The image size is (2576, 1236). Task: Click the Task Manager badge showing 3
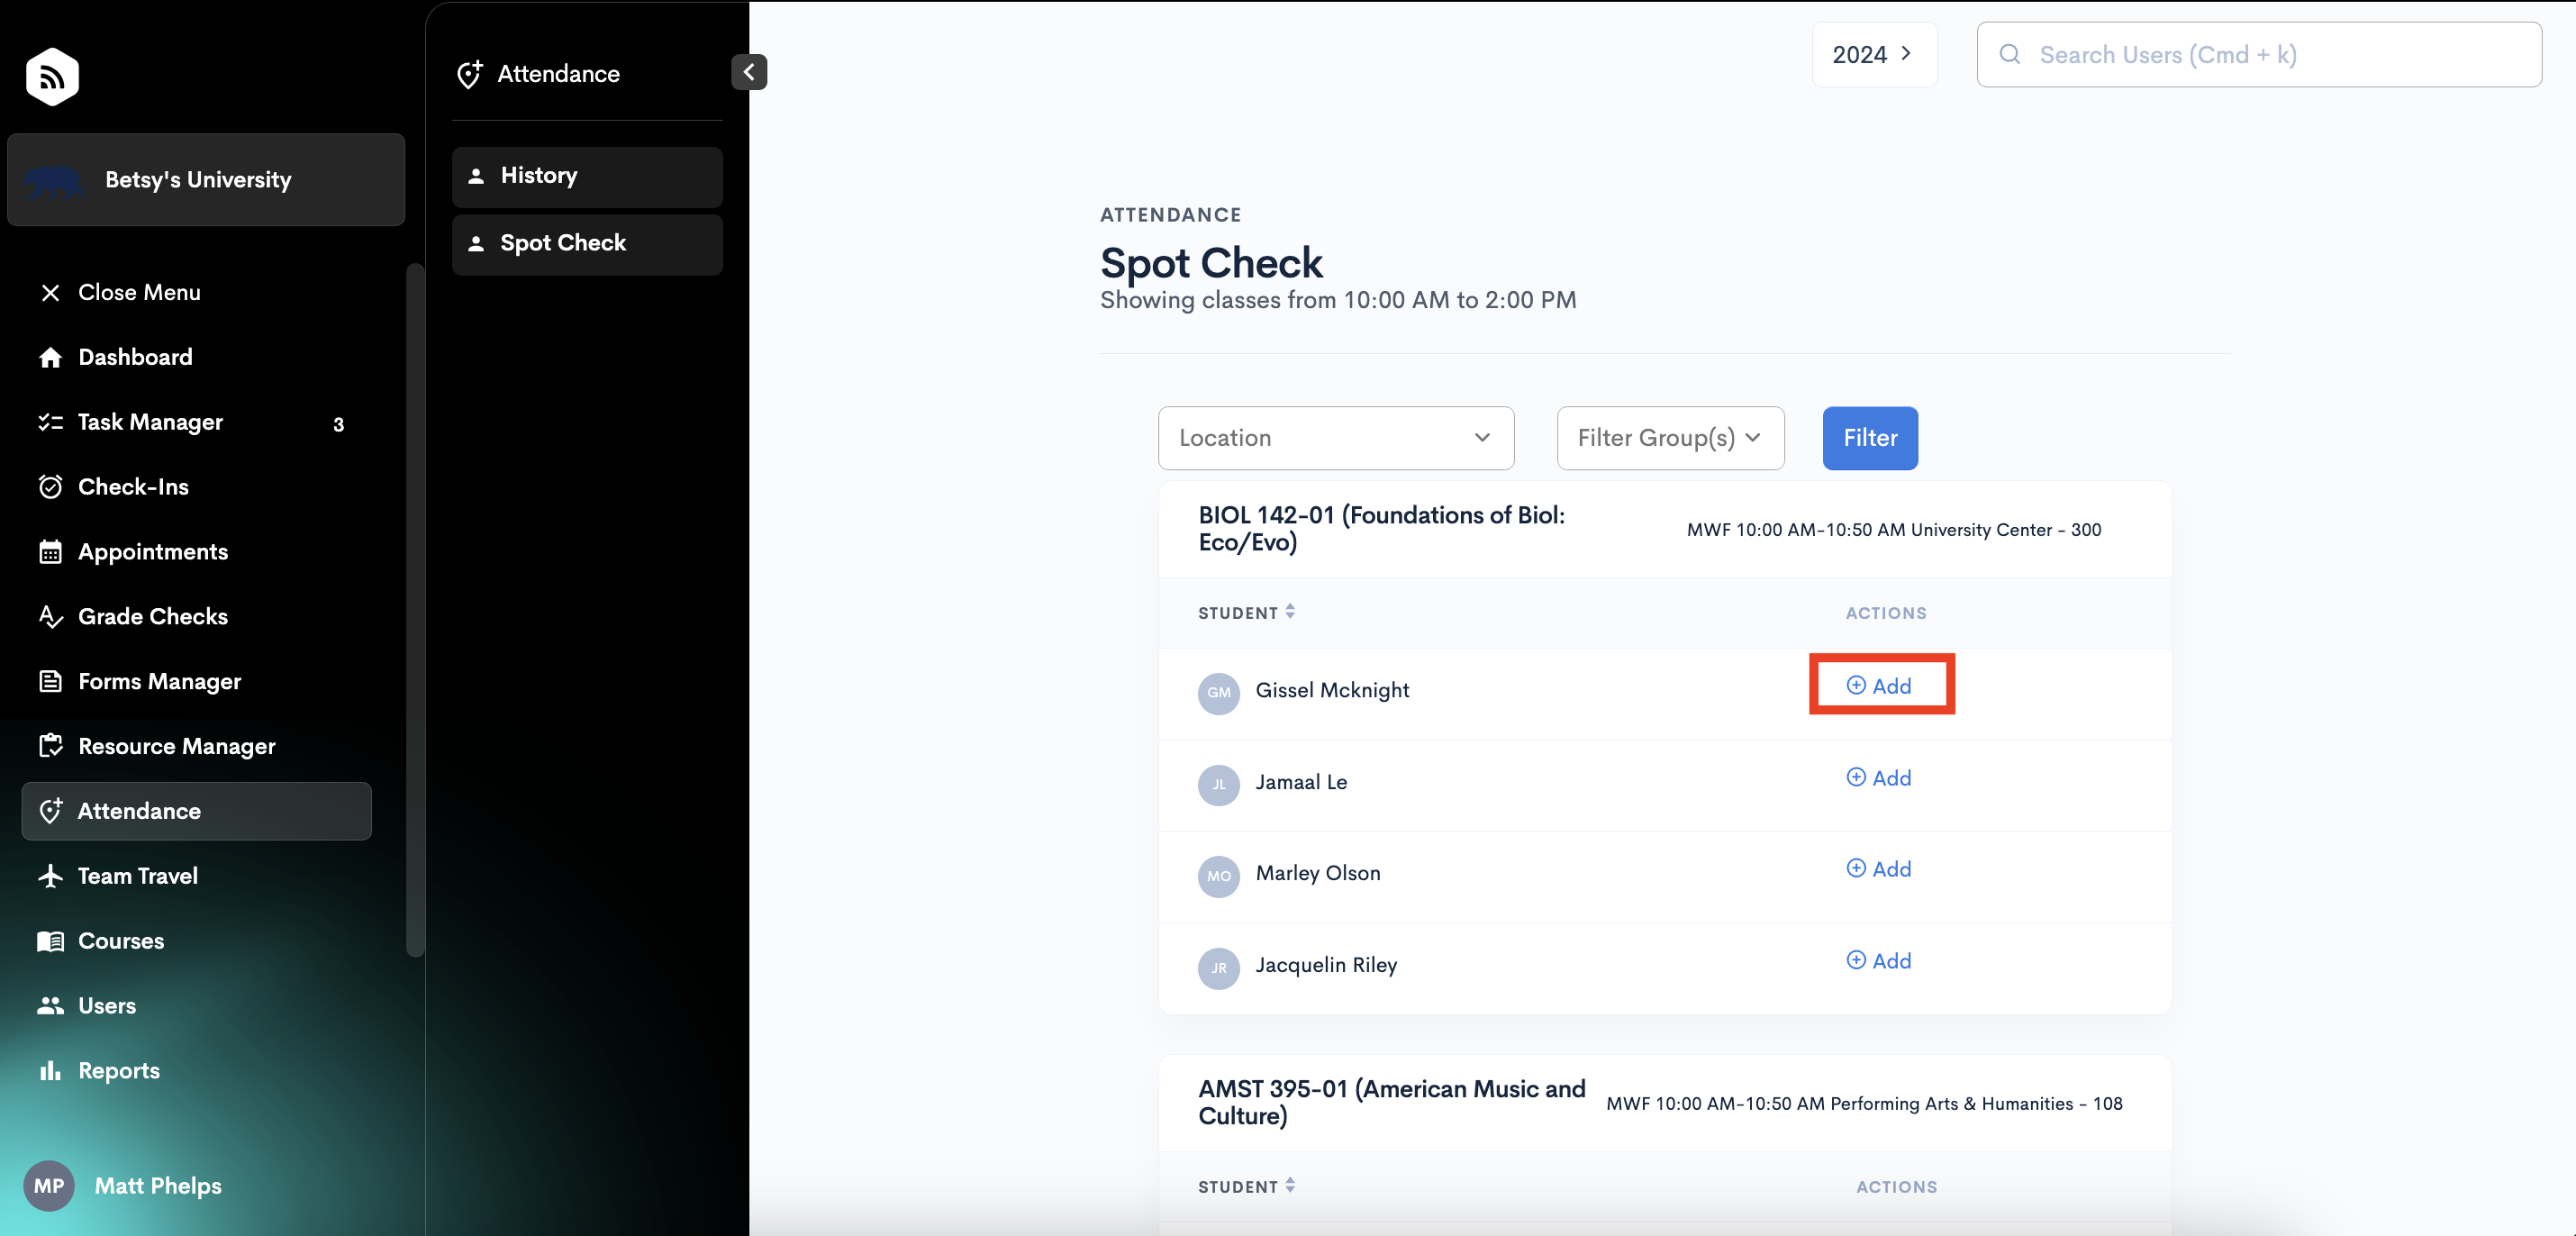[339, 425]
